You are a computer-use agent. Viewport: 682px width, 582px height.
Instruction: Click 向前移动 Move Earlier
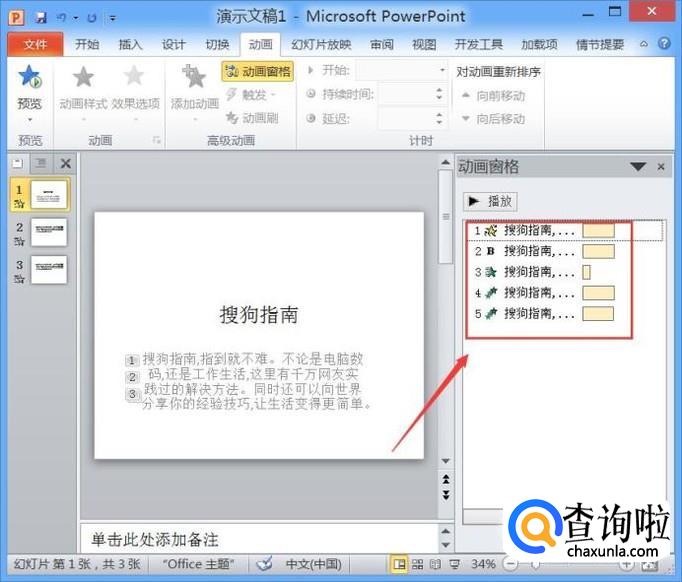494,96
